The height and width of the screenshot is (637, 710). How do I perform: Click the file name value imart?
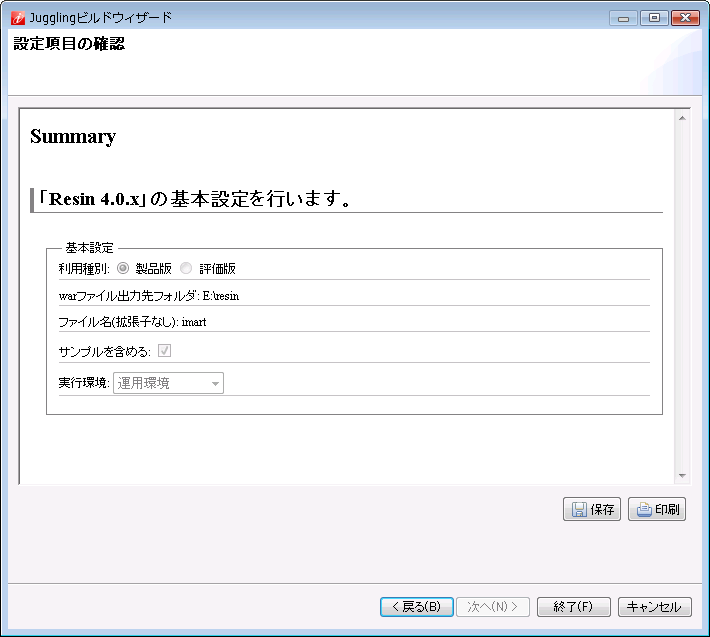point(194,322)
